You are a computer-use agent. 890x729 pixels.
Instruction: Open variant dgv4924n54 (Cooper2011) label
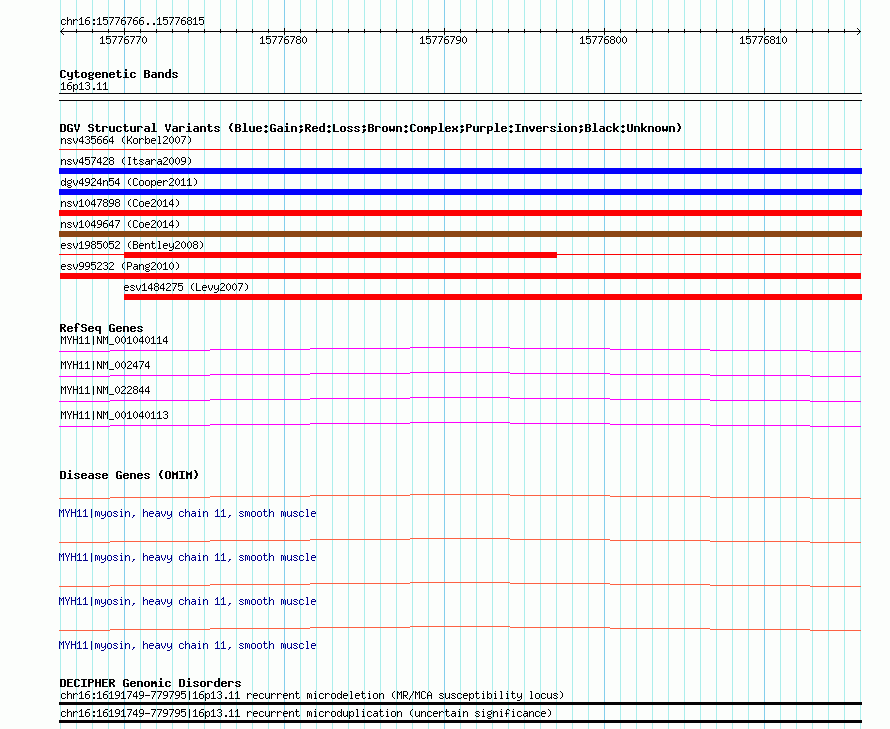[x=129, y=182]
